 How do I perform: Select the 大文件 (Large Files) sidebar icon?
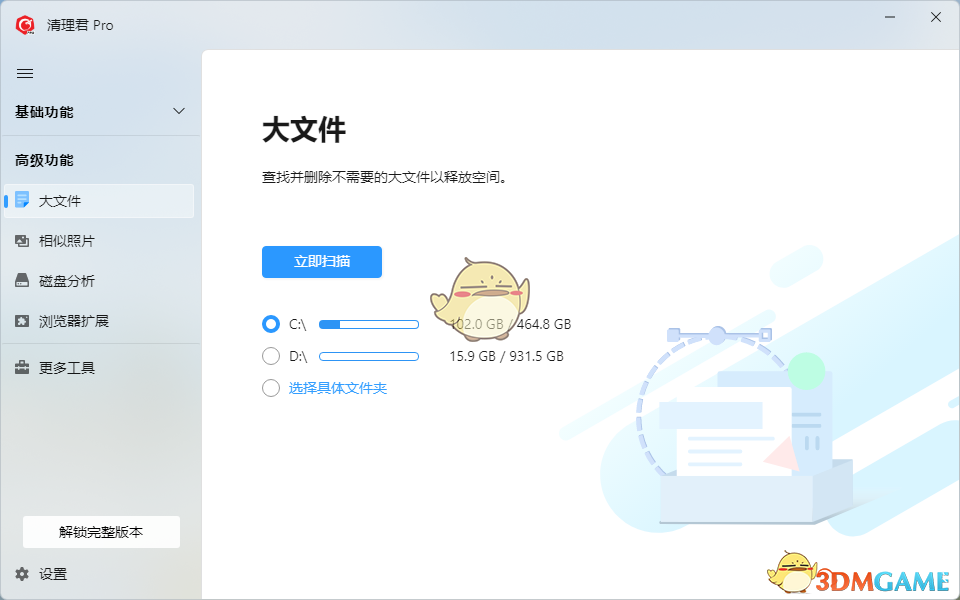[x=22, y=201]
